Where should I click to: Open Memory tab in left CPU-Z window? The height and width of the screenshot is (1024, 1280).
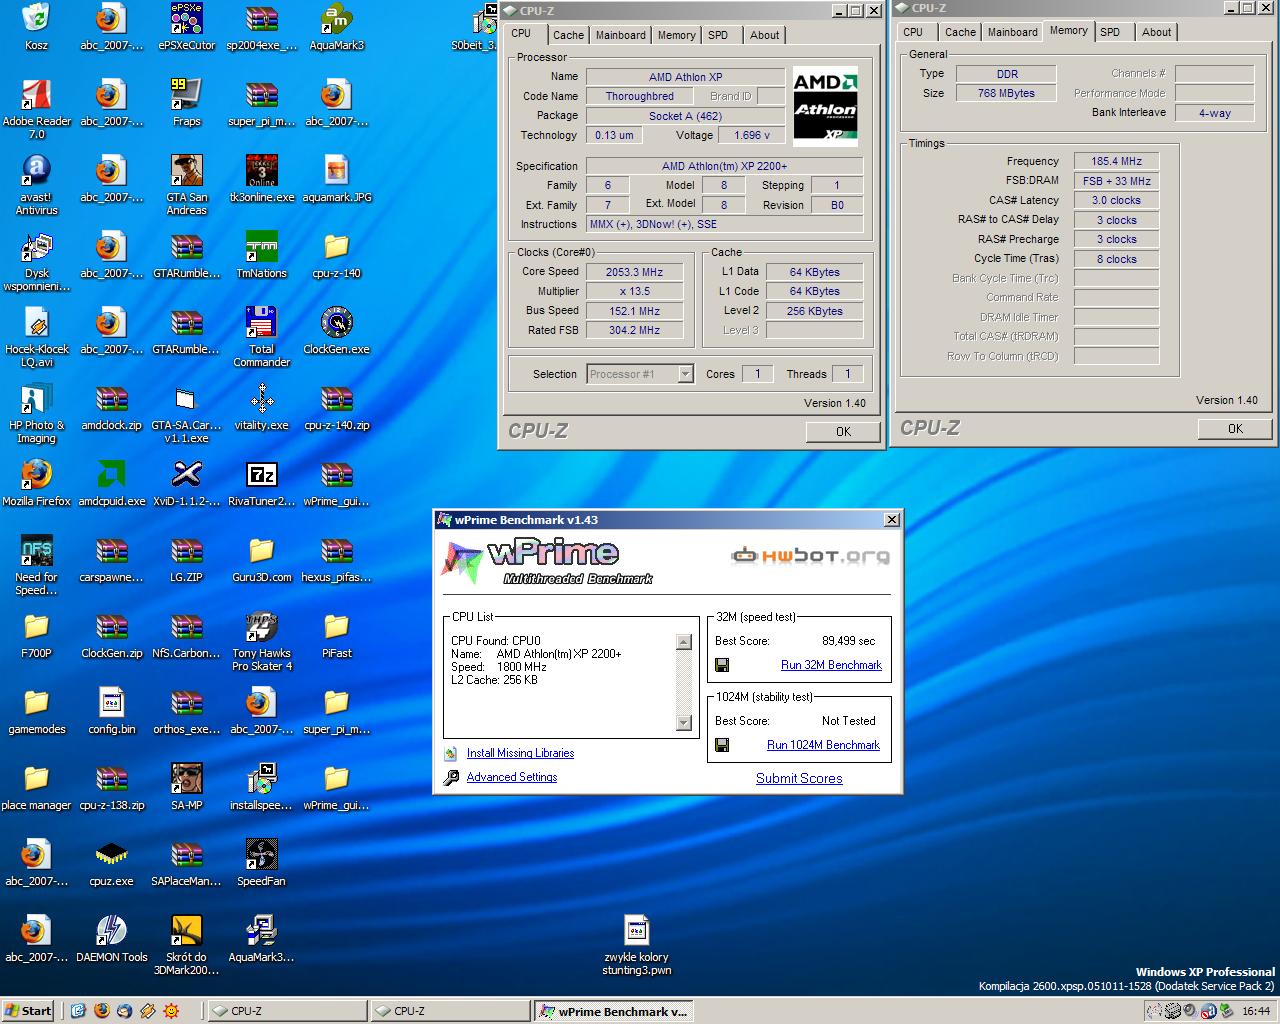click(676, 35)
